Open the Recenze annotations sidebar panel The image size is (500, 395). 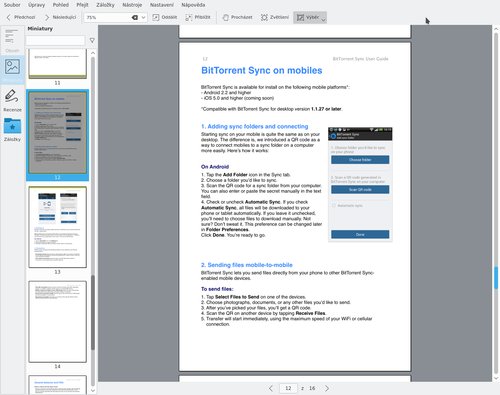pyautogui.click(x=12, y=100)
